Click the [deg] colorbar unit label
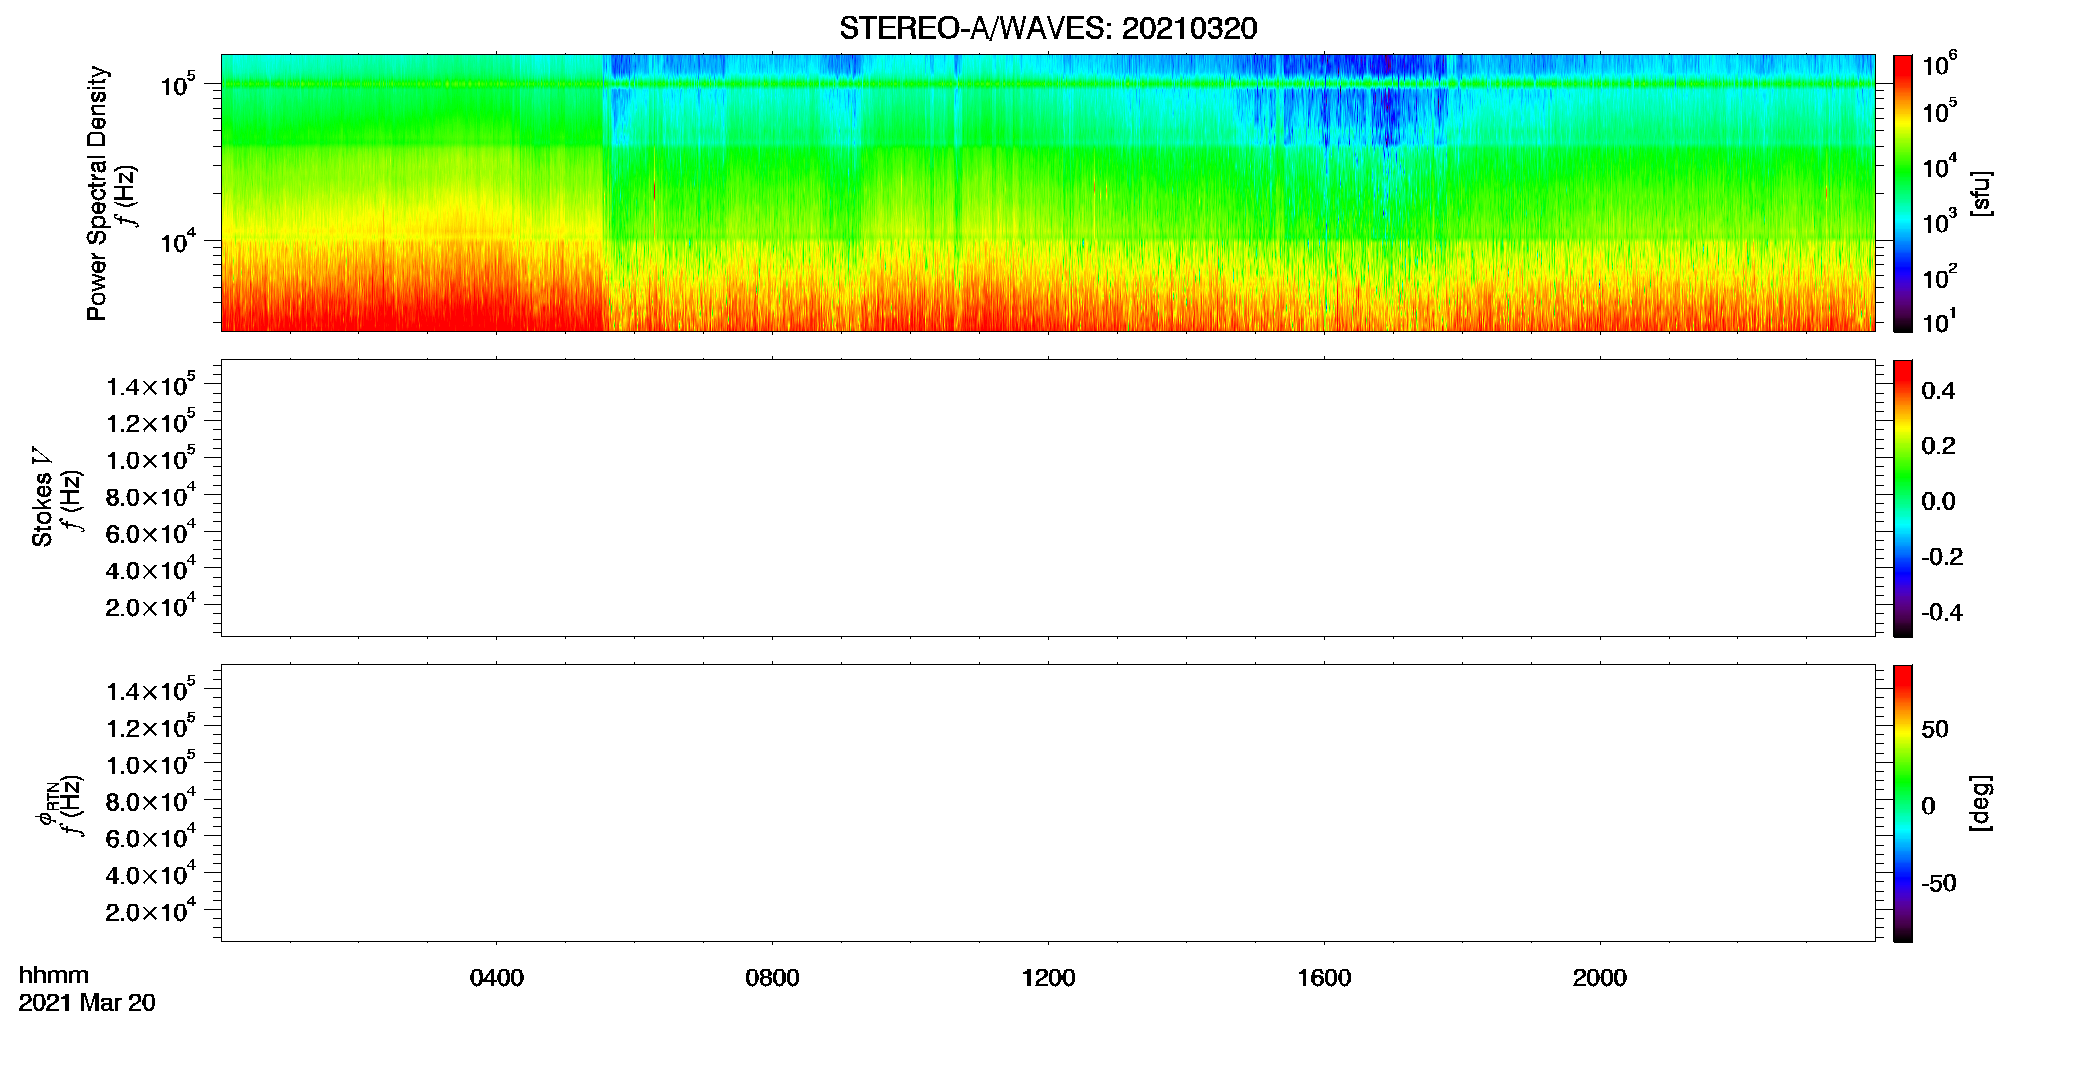Image resolution: width=2096 pixels, height=1080 pixels. [1981, 803]
